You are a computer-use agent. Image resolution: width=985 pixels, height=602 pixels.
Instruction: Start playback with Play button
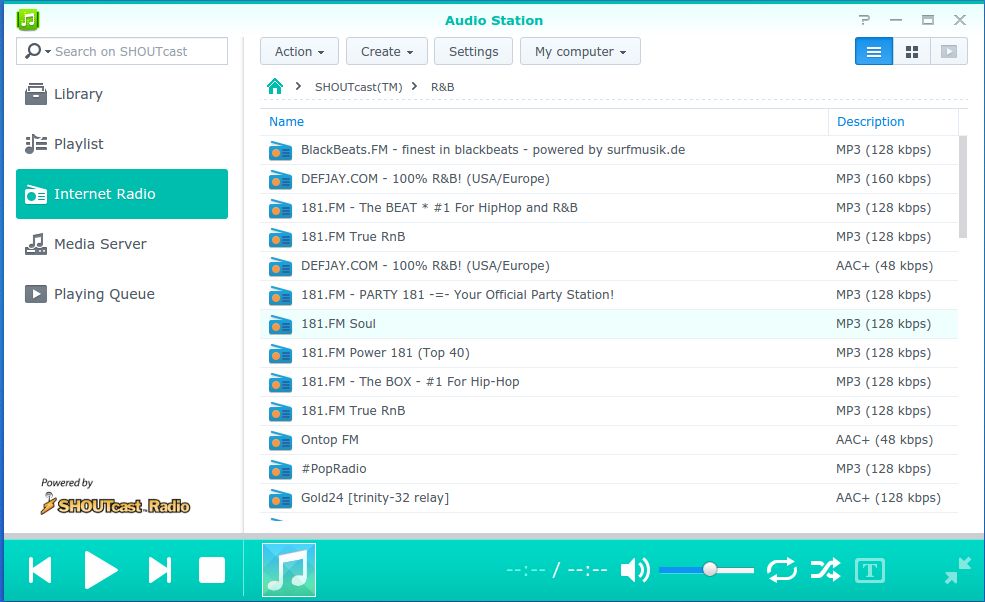101,571
